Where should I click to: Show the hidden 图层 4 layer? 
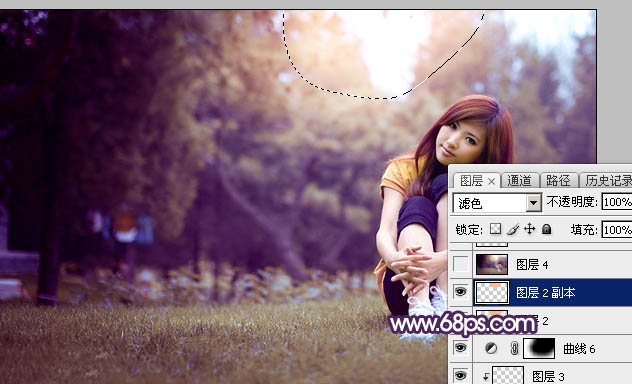pos(460,264)
